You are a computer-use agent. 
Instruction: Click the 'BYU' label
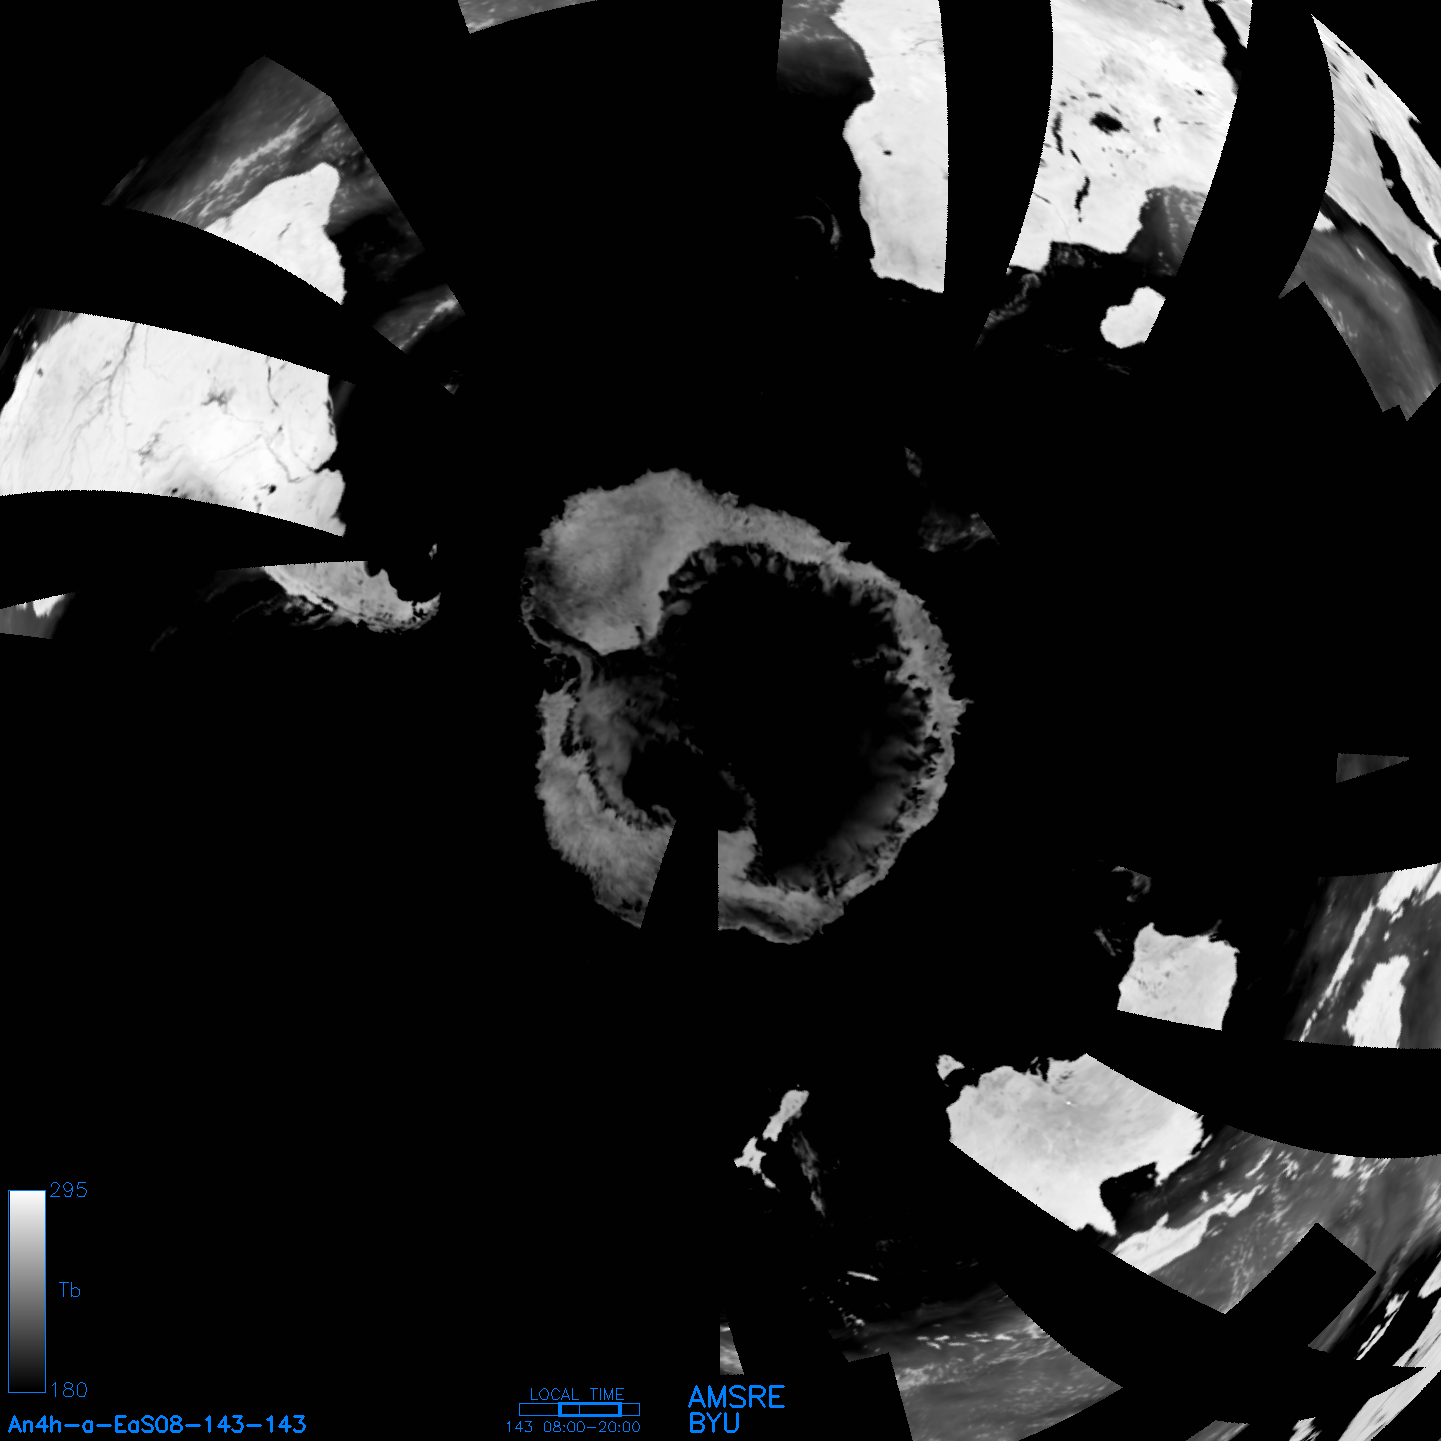(x=714, y=1423)
